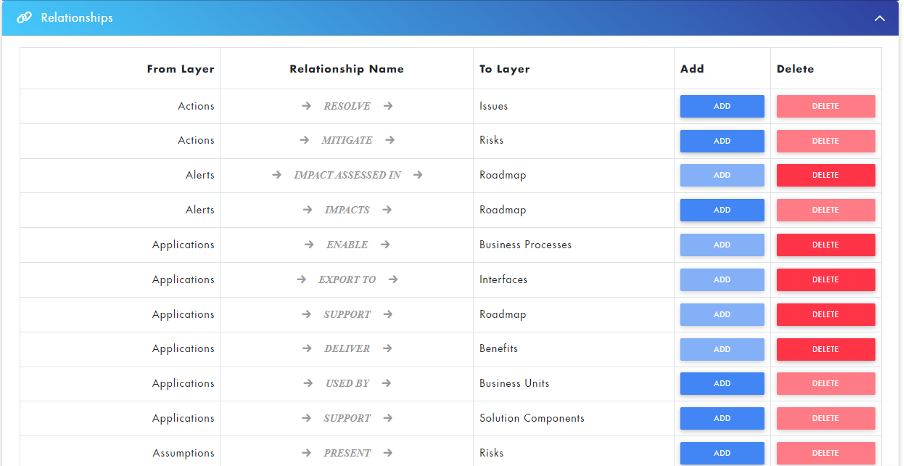Viewport: 904px width, 466px height.
Task: Click the From Layer column header
Action: tap(180, 69)
